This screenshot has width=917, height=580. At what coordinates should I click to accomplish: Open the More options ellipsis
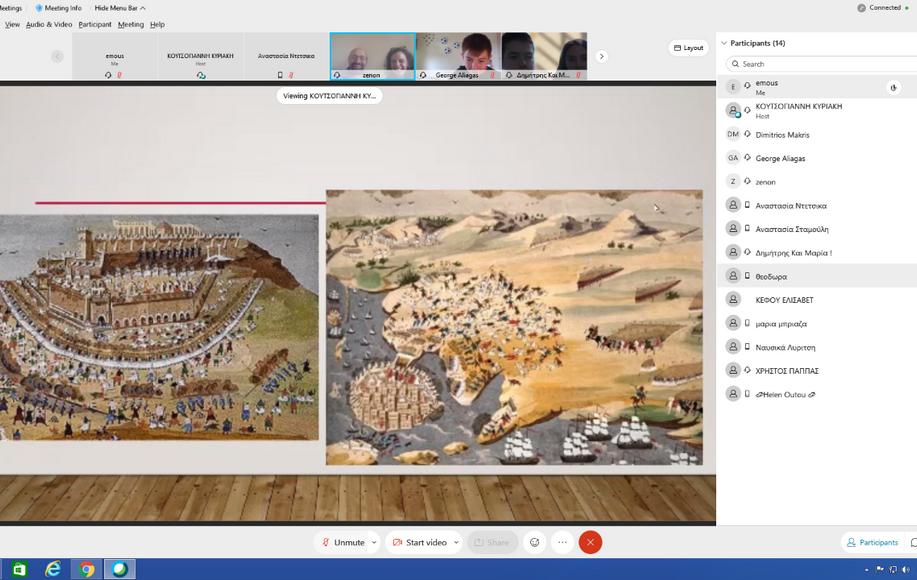click(563, 543)
